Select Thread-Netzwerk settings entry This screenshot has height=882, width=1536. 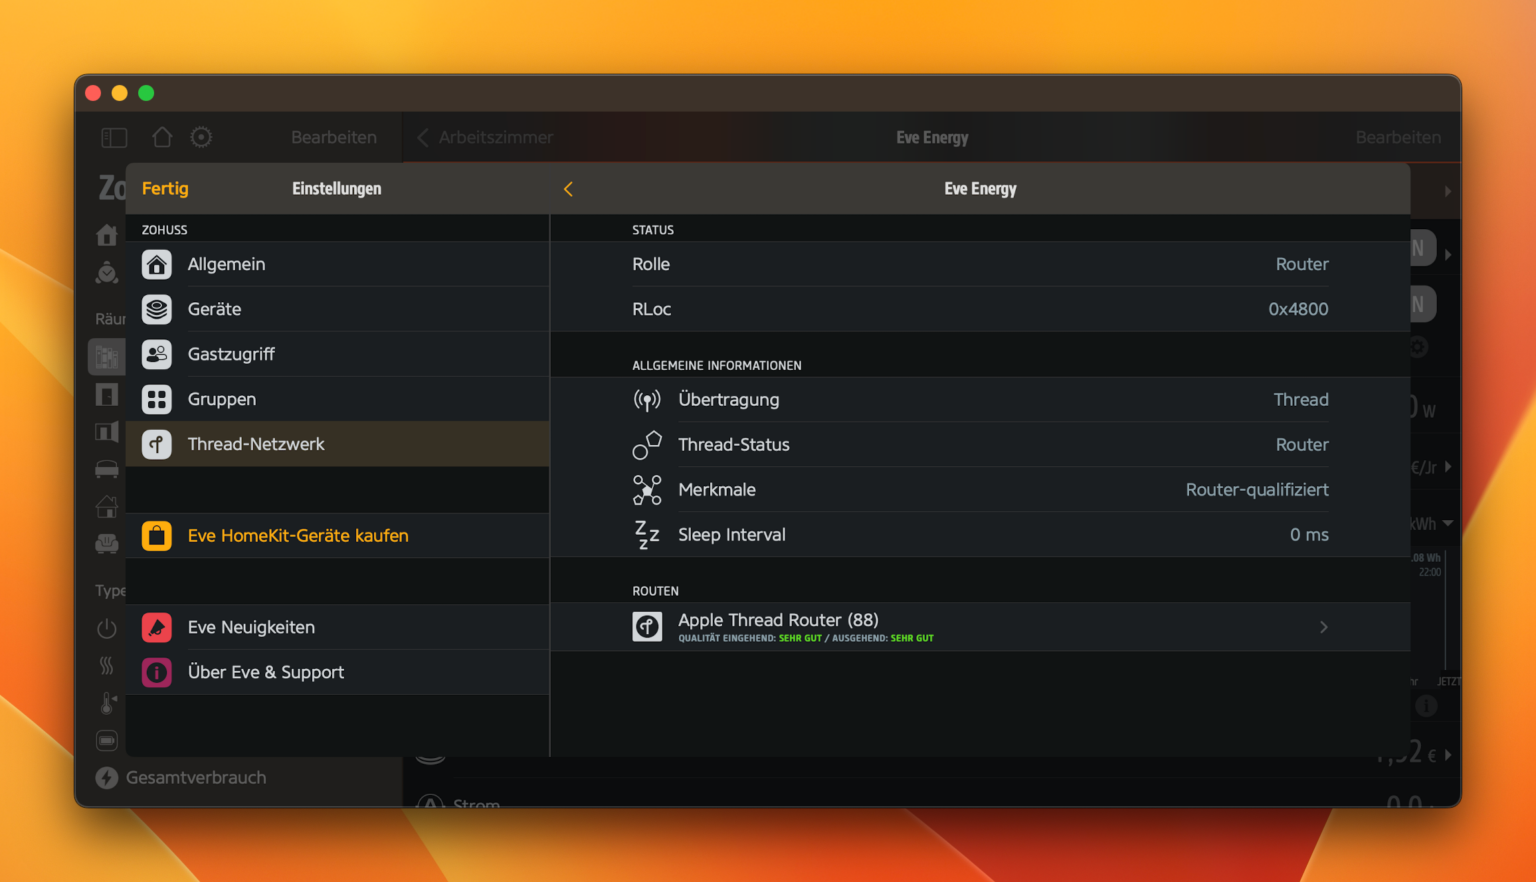tap(256, 444)
